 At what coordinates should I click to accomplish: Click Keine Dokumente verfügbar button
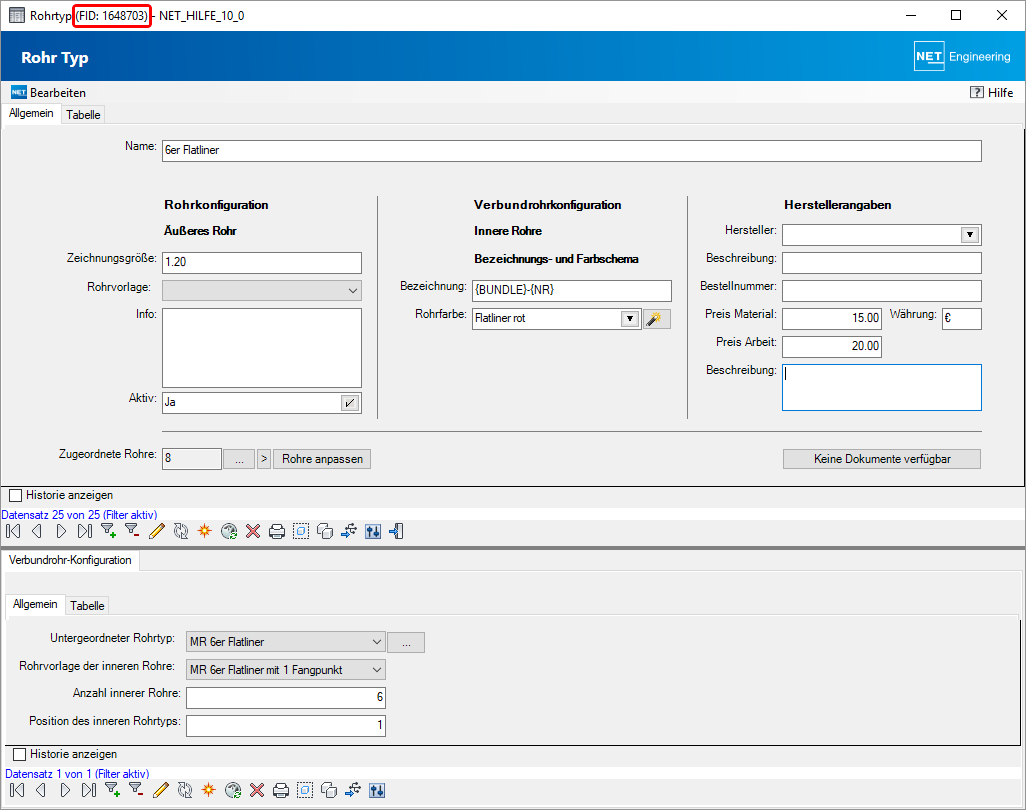click(x=882, y=459)
